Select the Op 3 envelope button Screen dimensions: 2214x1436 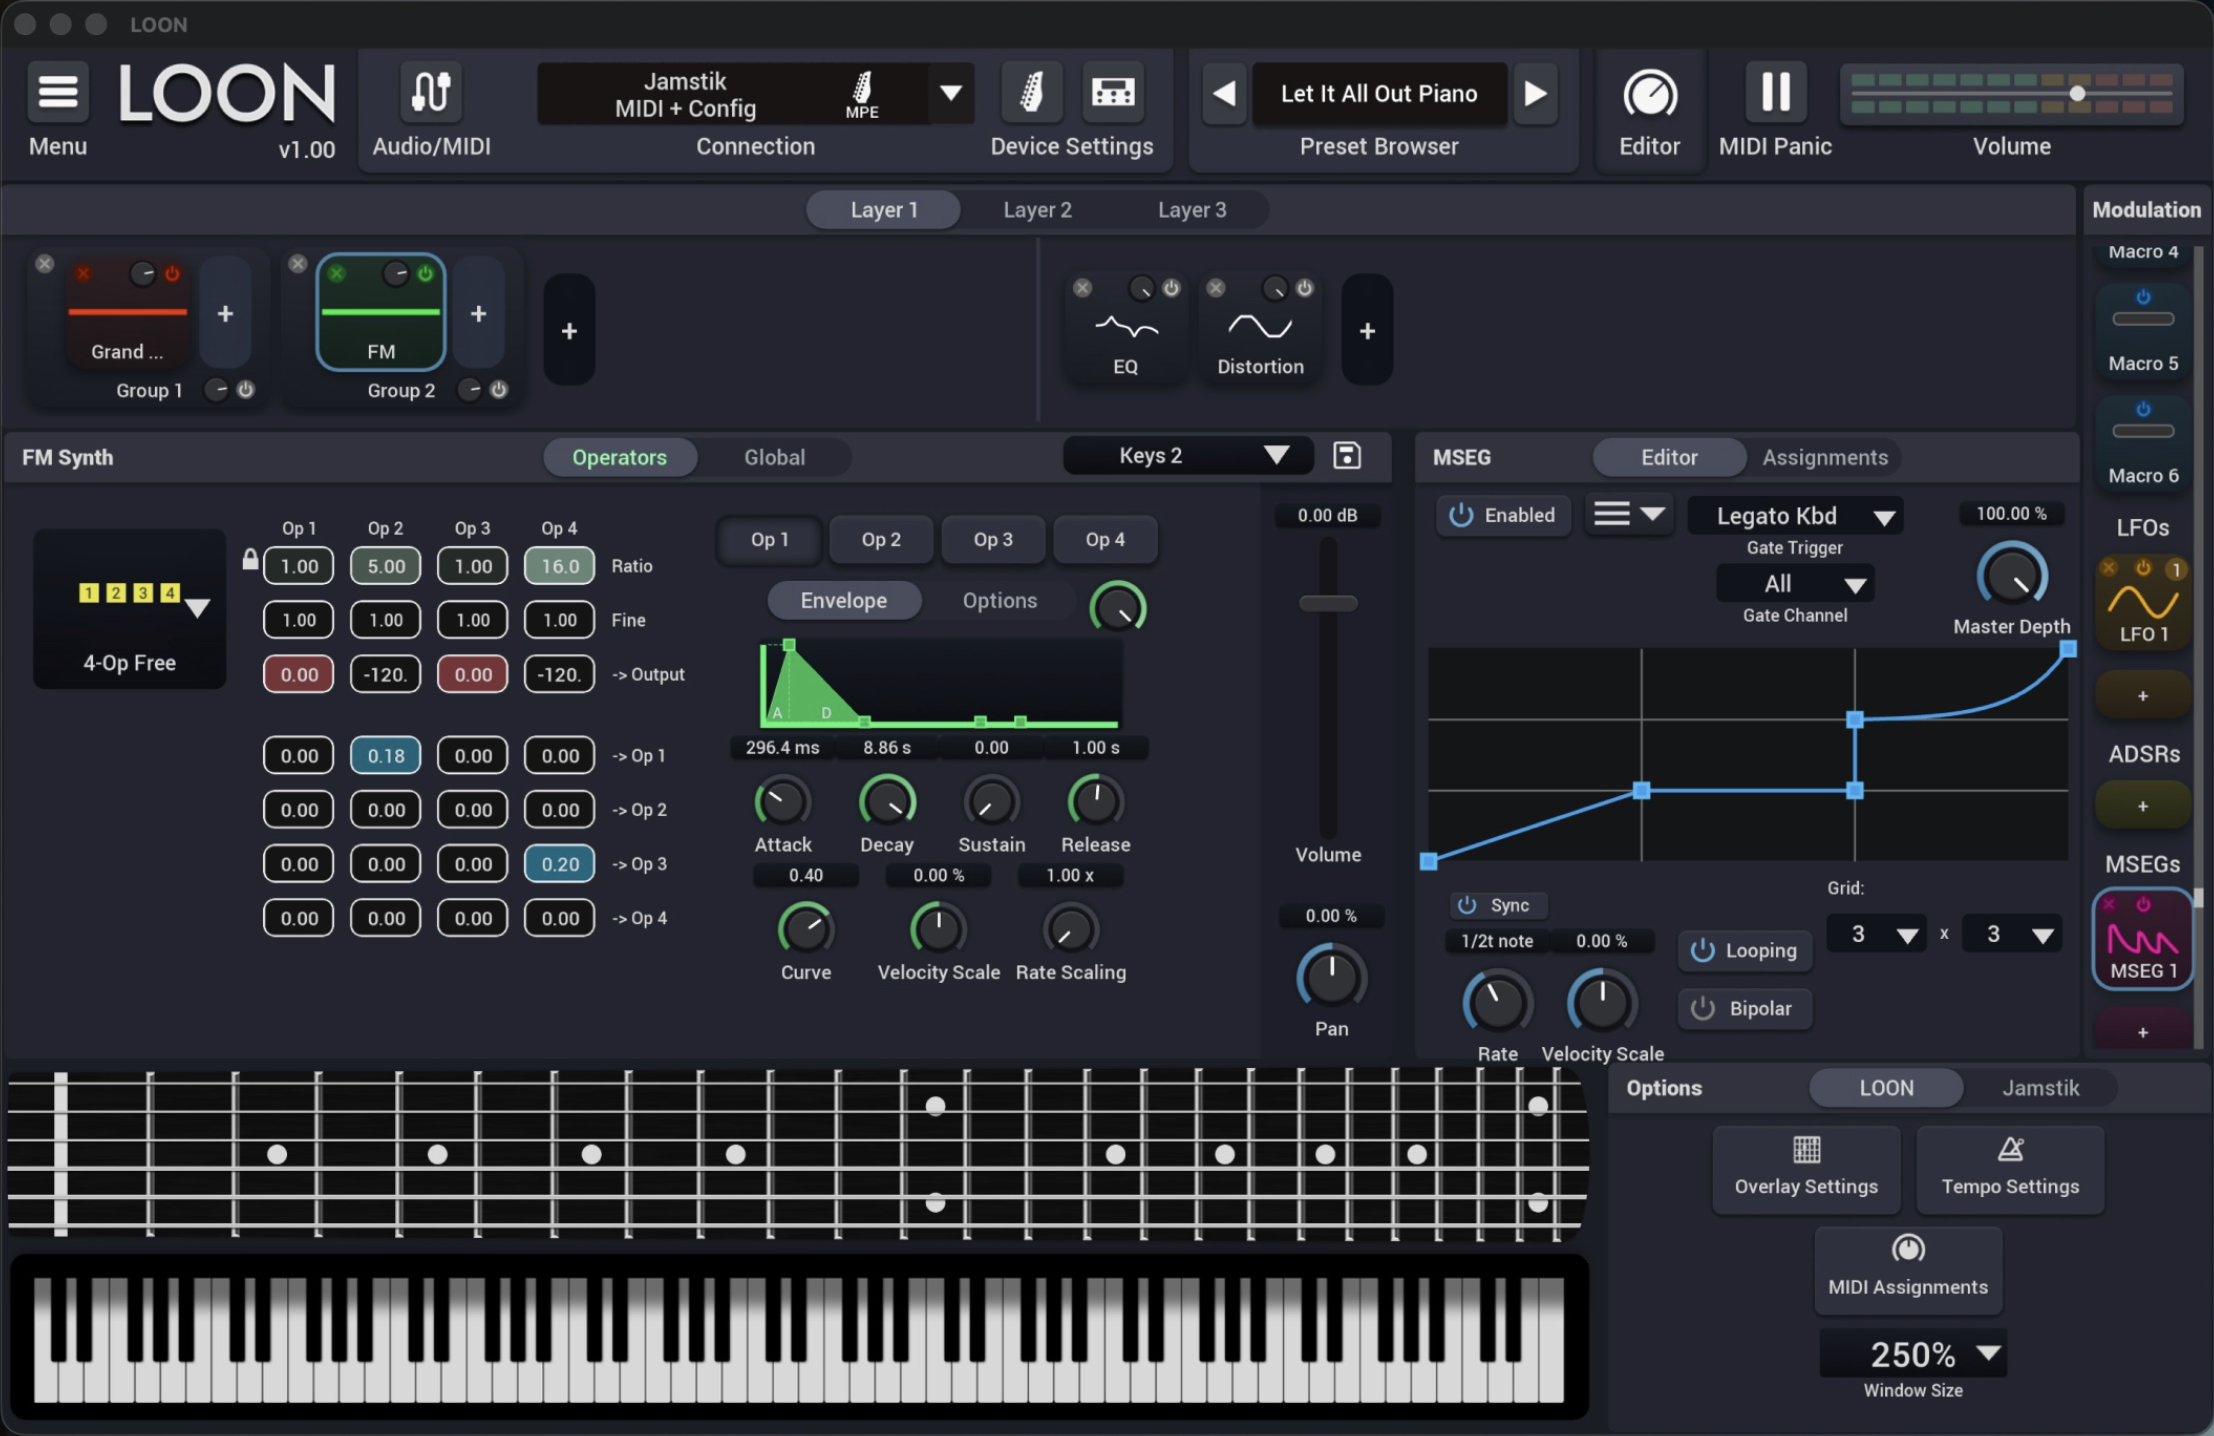coord(993,540)
